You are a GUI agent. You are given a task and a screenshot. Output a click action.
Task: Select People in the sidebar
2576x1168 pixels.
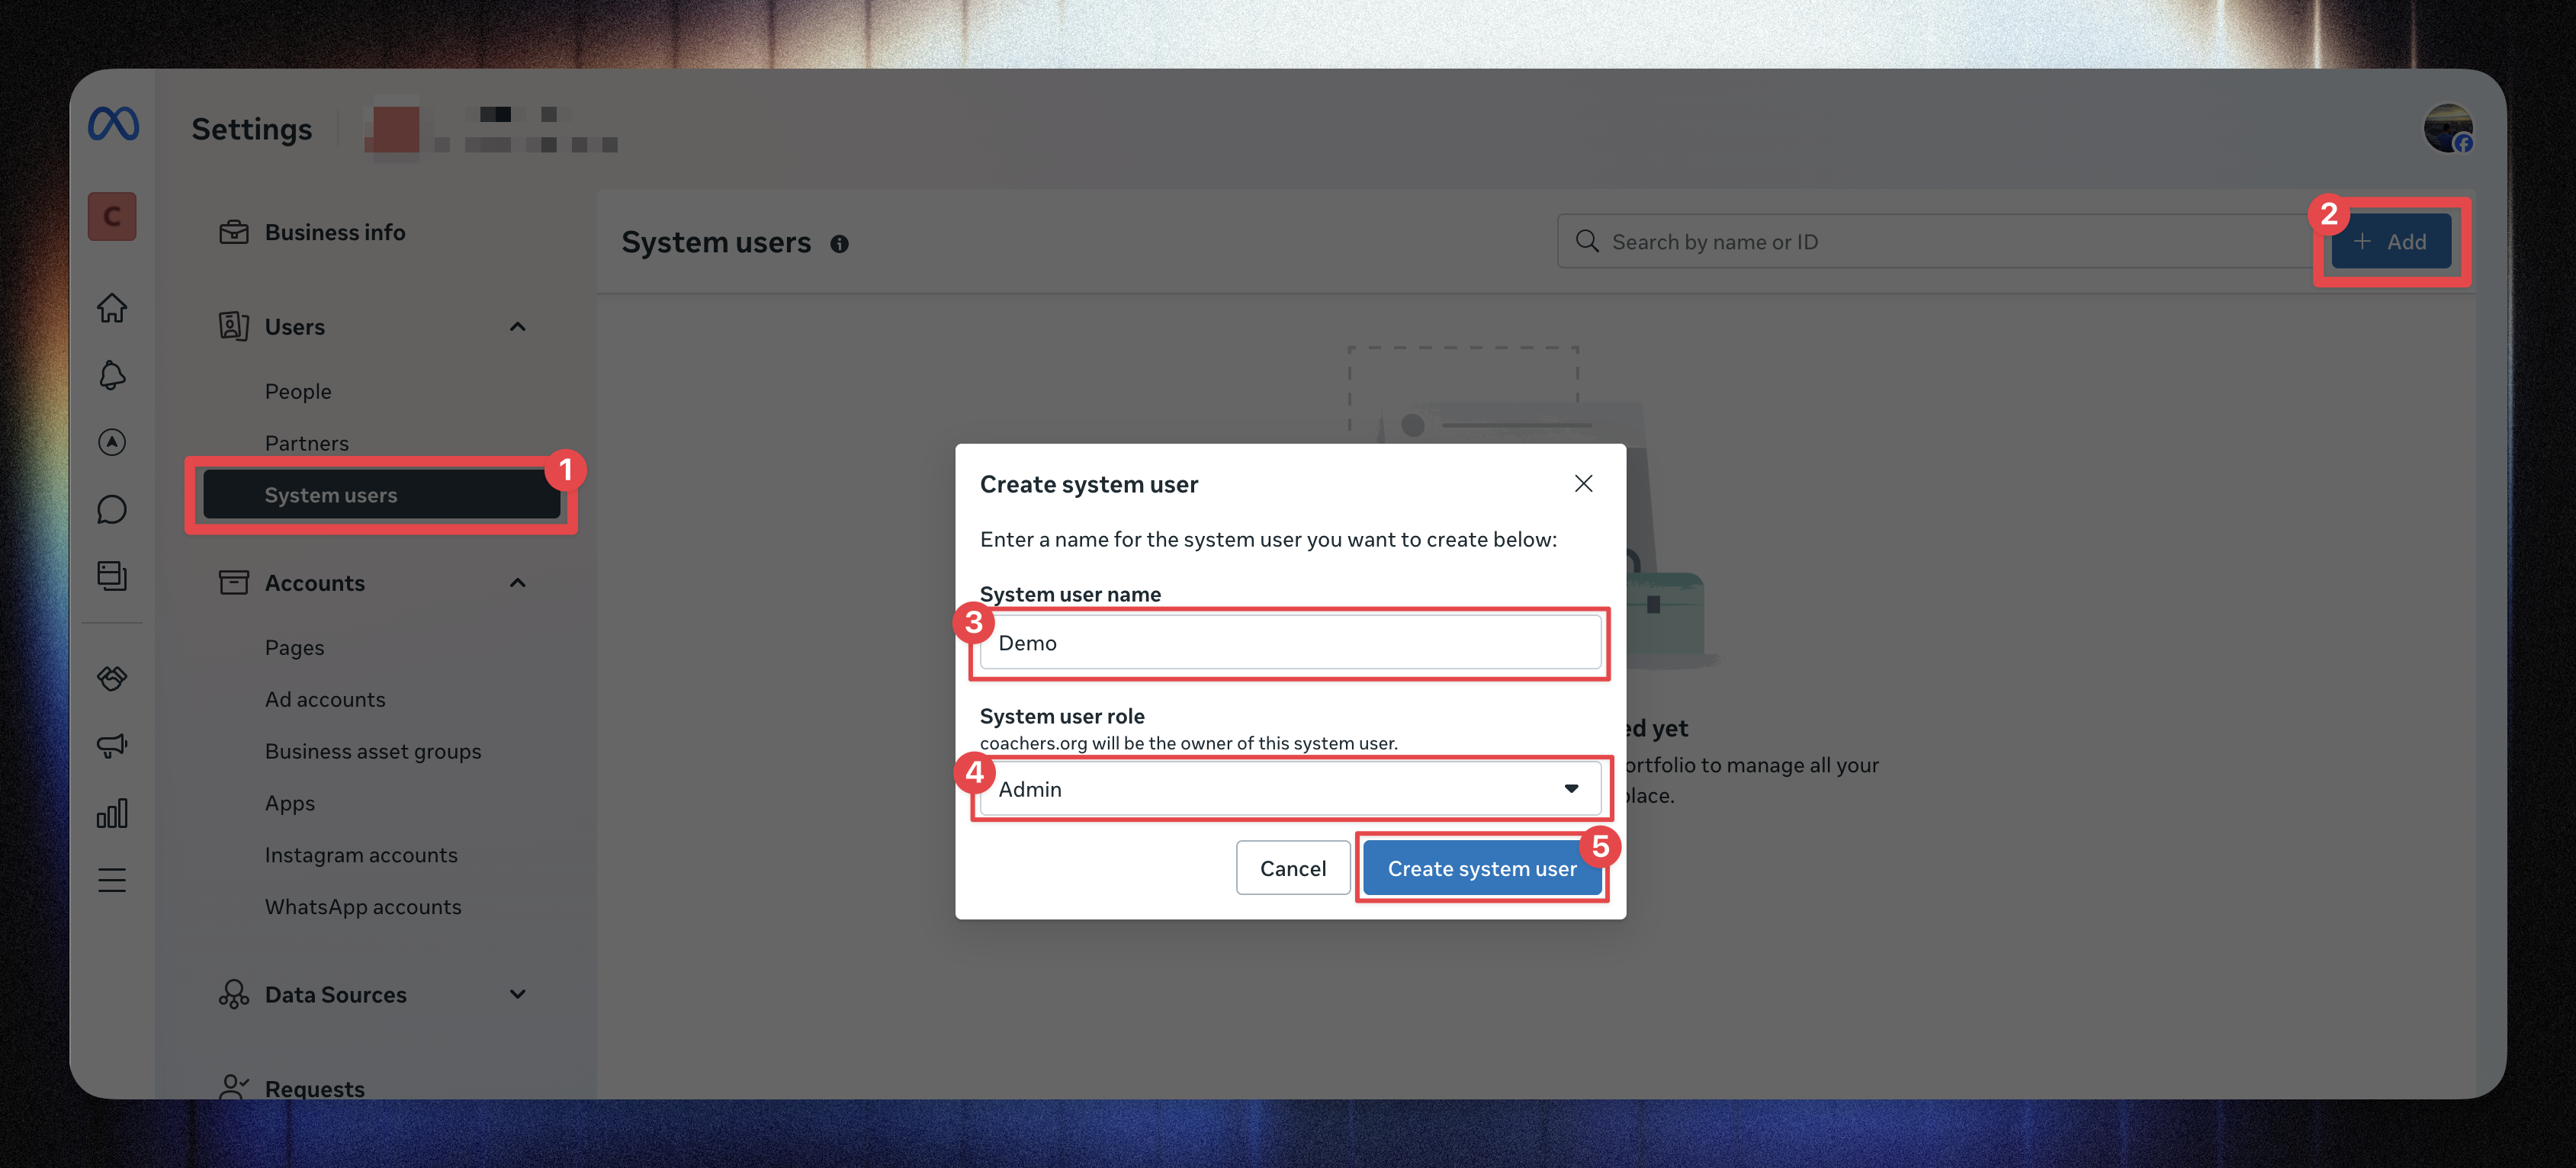pyautogui.click(x=298, y=392)
